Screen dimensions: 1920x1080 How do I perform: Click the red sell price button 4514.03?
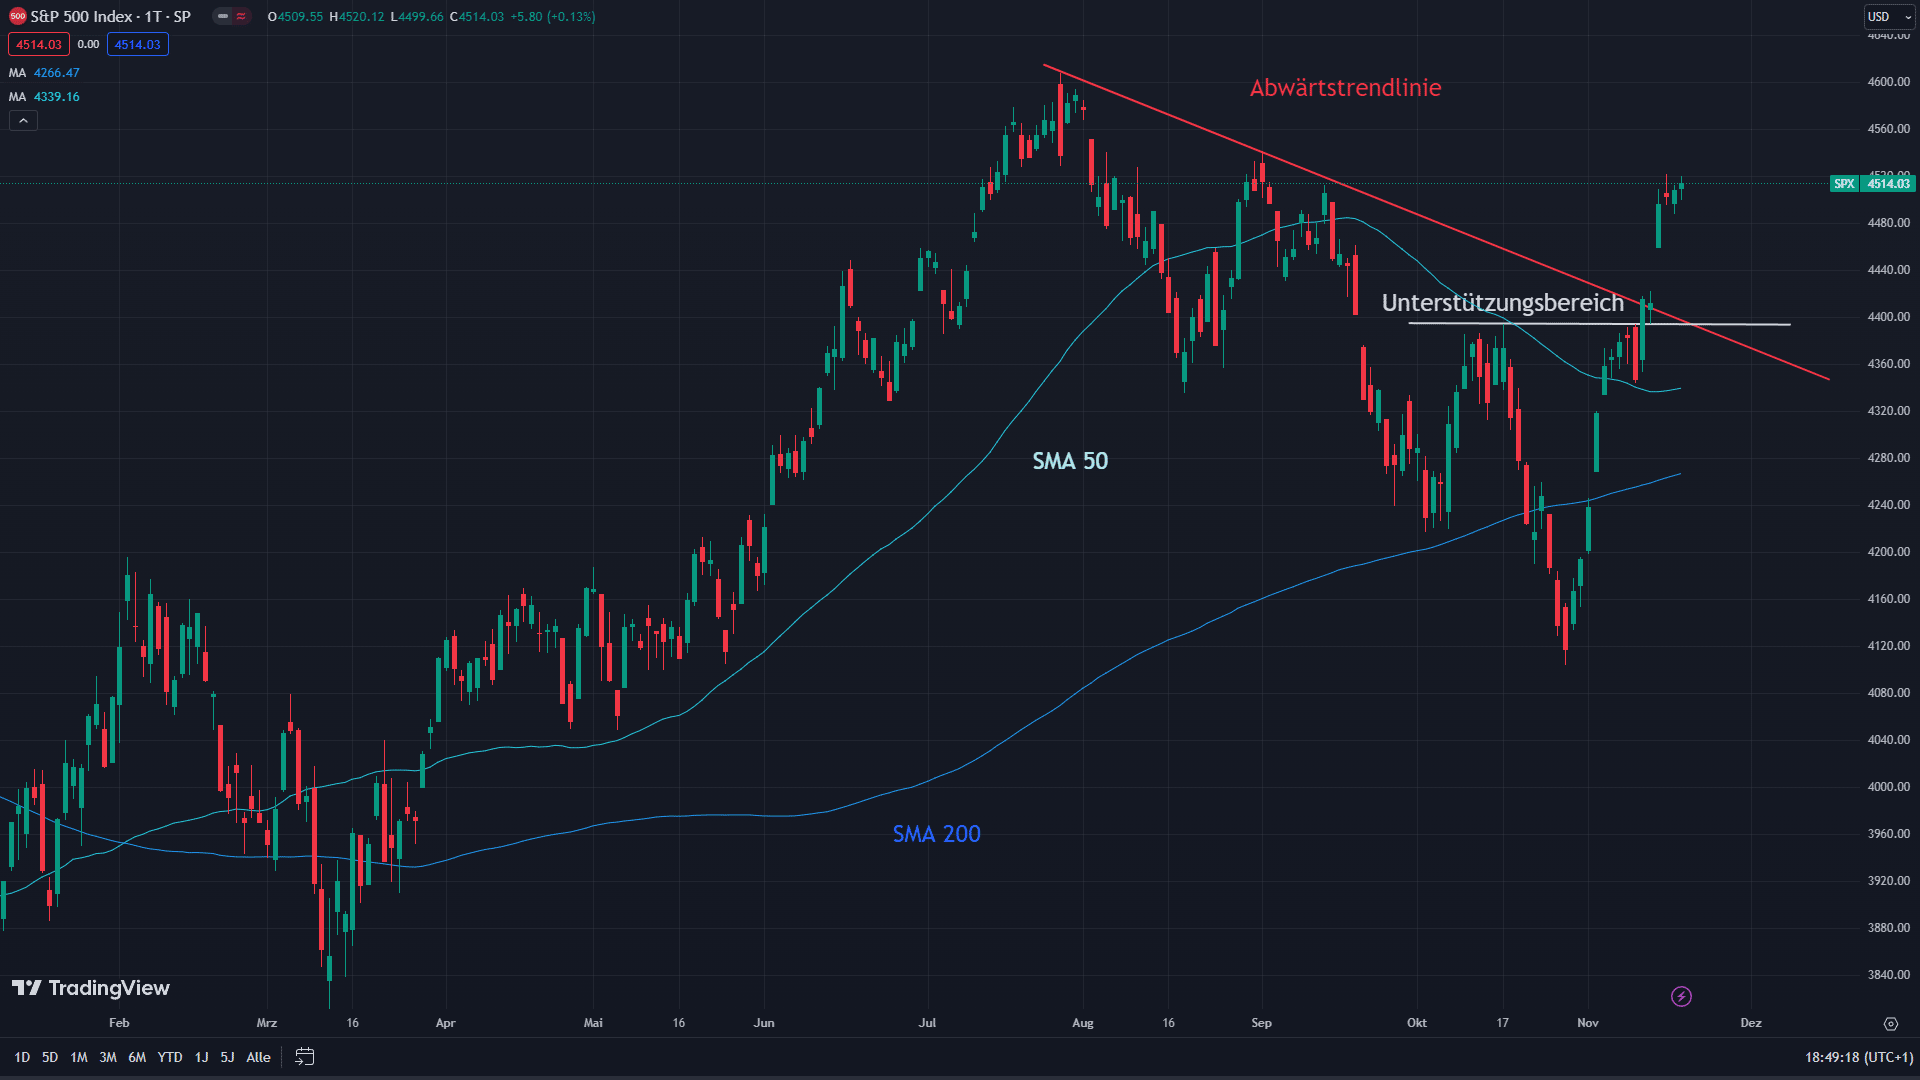[x=39, y=44]
